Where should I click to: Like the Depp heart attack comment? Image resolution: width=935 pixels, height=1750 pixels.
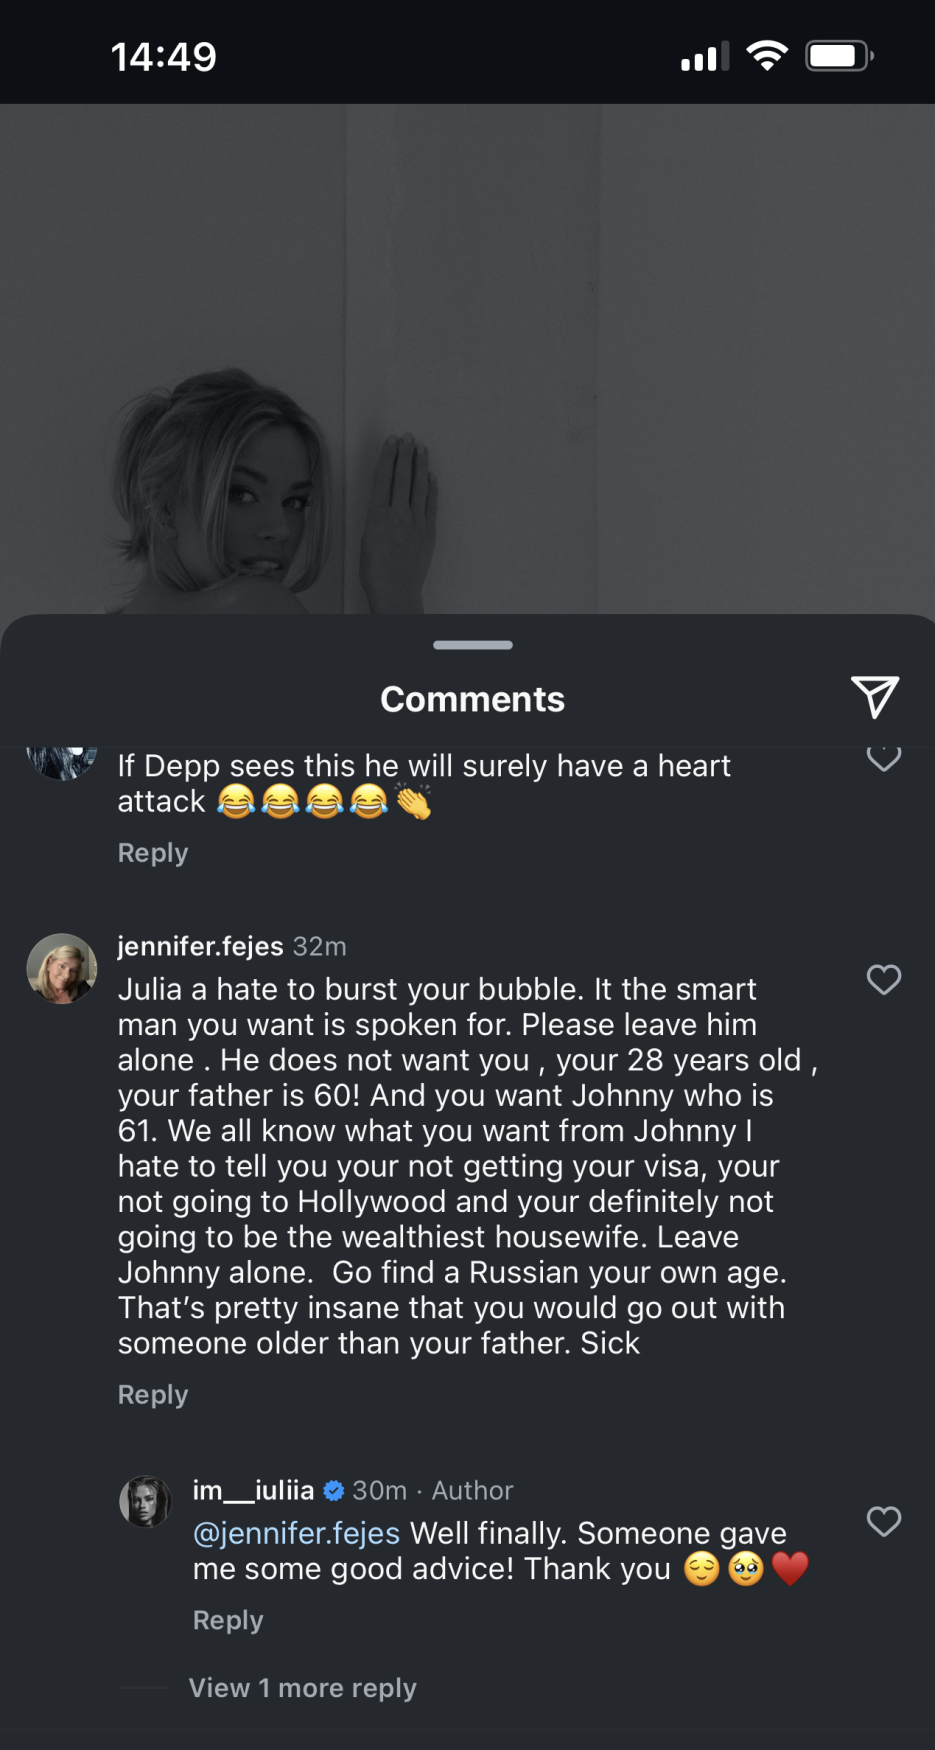pos(883,759)
